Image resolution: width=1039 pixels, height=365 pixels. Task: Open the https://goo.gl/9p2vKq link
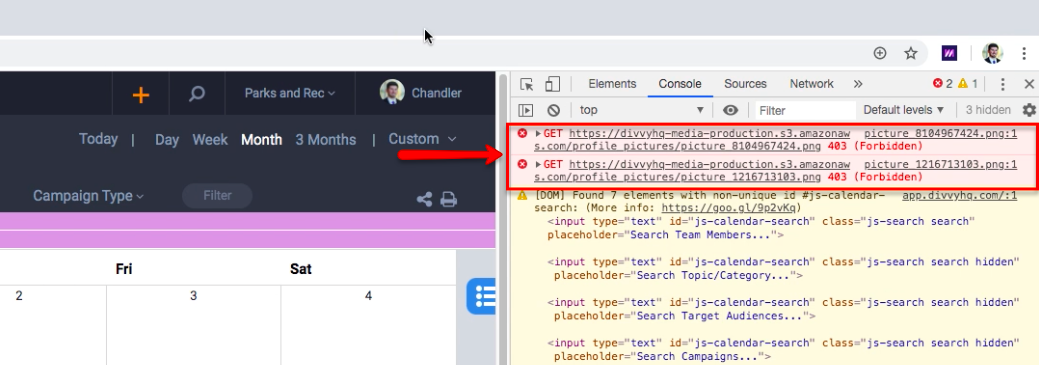pyautogui.click(x=730, y=207)
